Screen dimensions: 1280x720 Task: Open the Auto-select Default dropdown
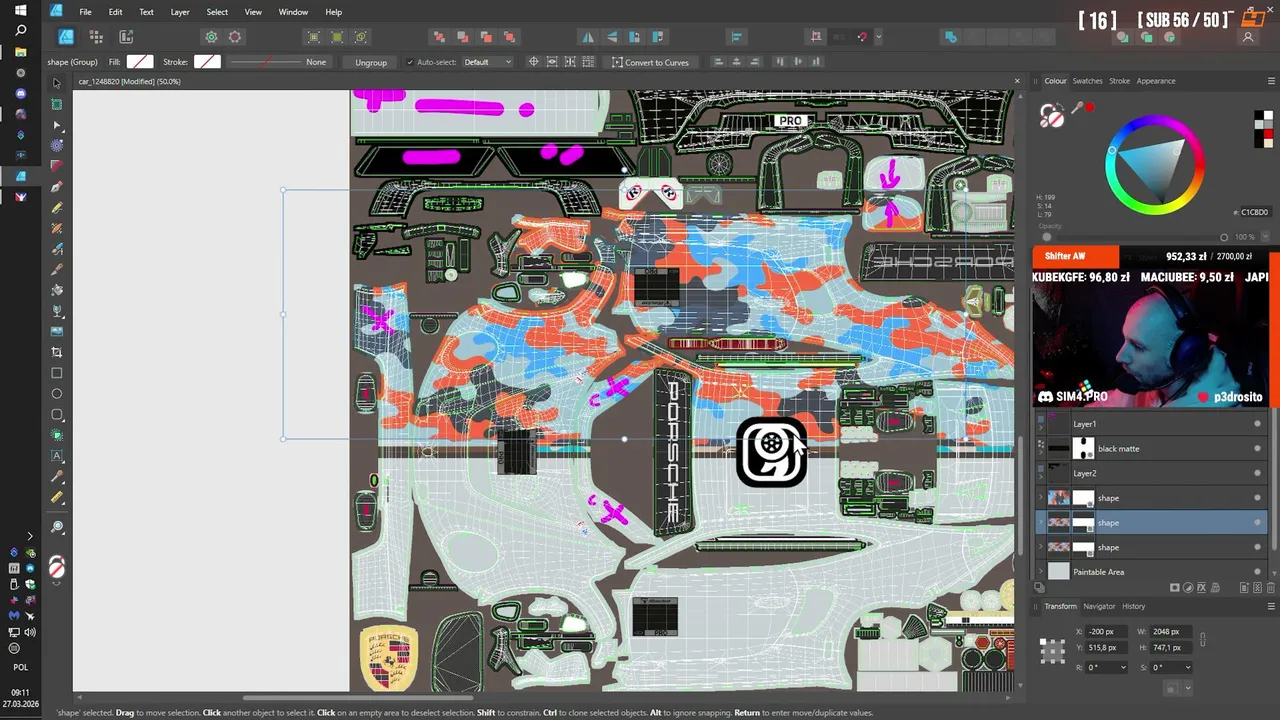(x=487, y=62)
